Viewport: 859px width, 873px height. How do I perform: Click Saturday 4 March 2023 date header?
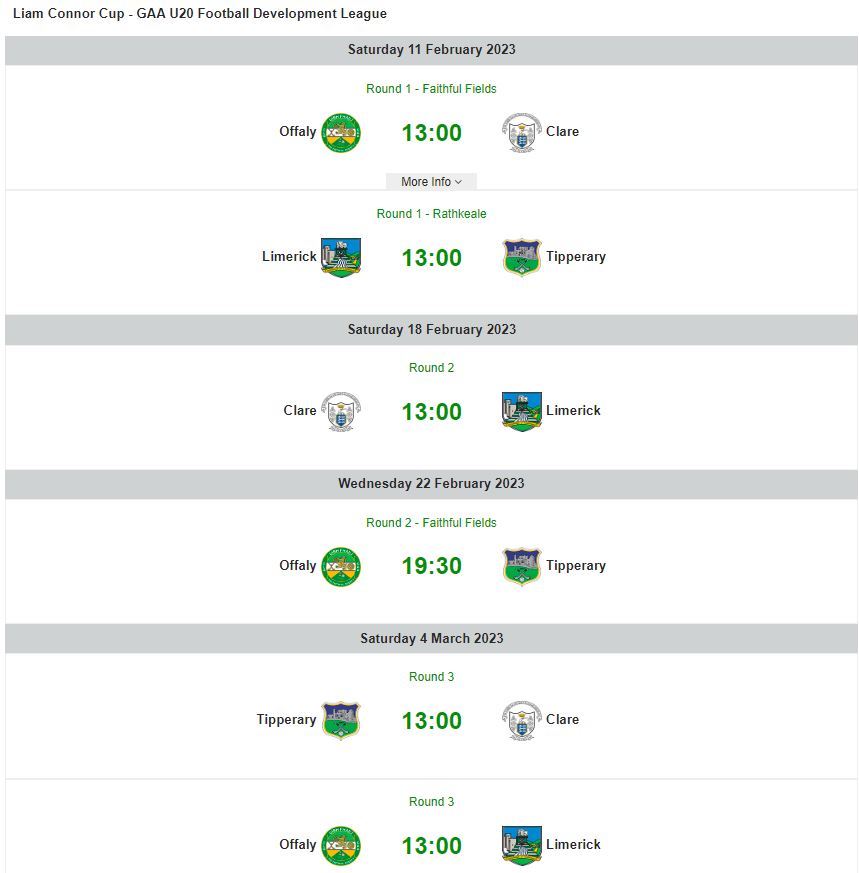point(431,639)
